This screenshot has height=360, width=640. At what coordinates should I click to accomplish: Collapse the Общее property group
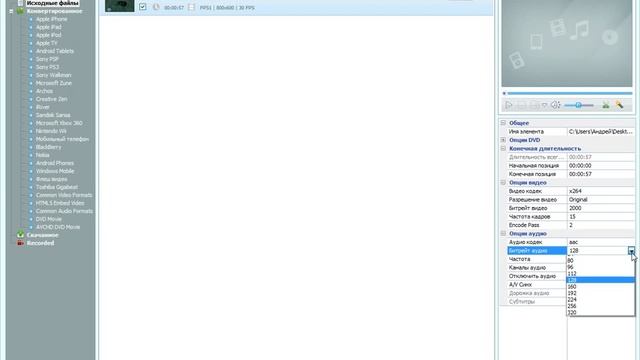503,123
